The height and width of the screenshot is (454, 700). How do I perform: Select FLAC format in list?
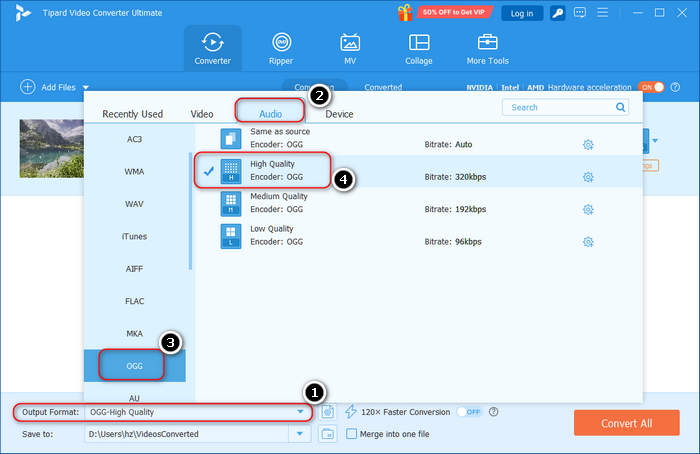point(134,301)
